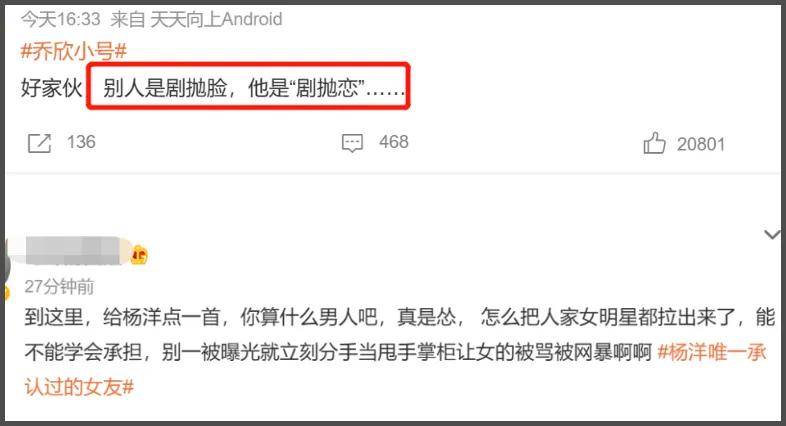Image resolution: width=786 pixels, height=426 pixels.
Task: Click the partial avatar at left edge
Action: 5,261
